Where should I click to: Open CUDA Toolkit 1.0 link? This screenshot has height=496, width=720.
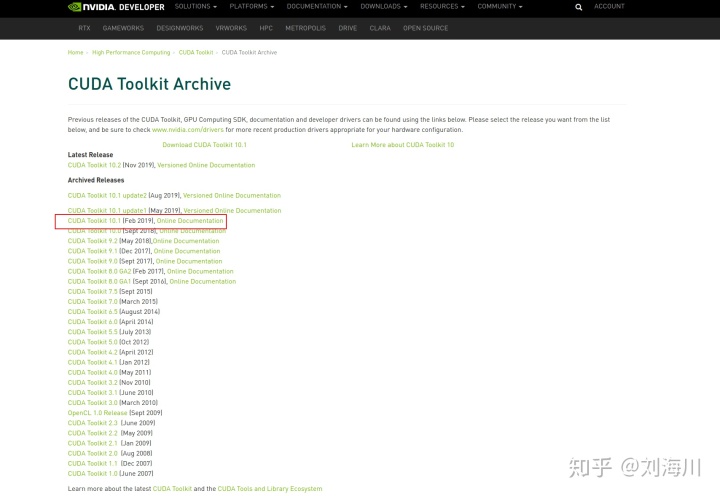click(92, 473)
